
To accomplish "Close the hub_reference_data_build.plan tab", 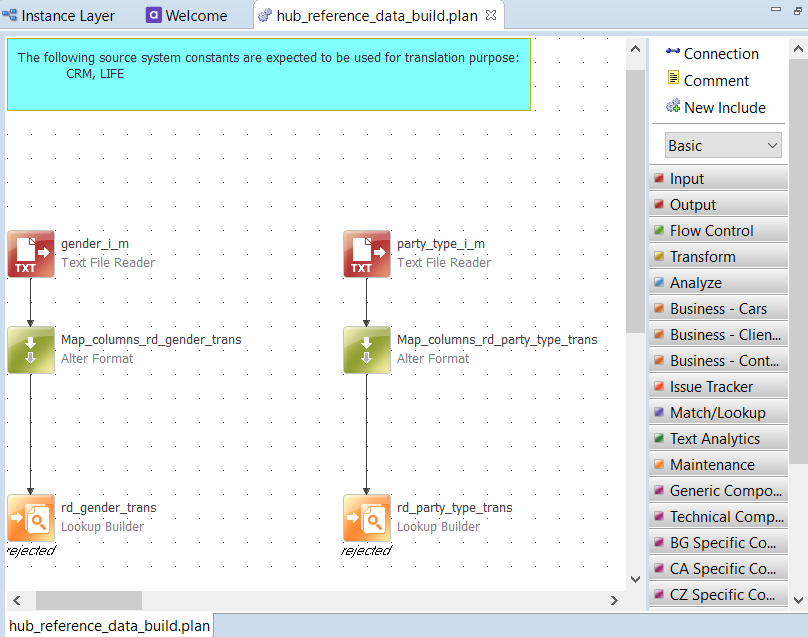I will tap(491, 16).
